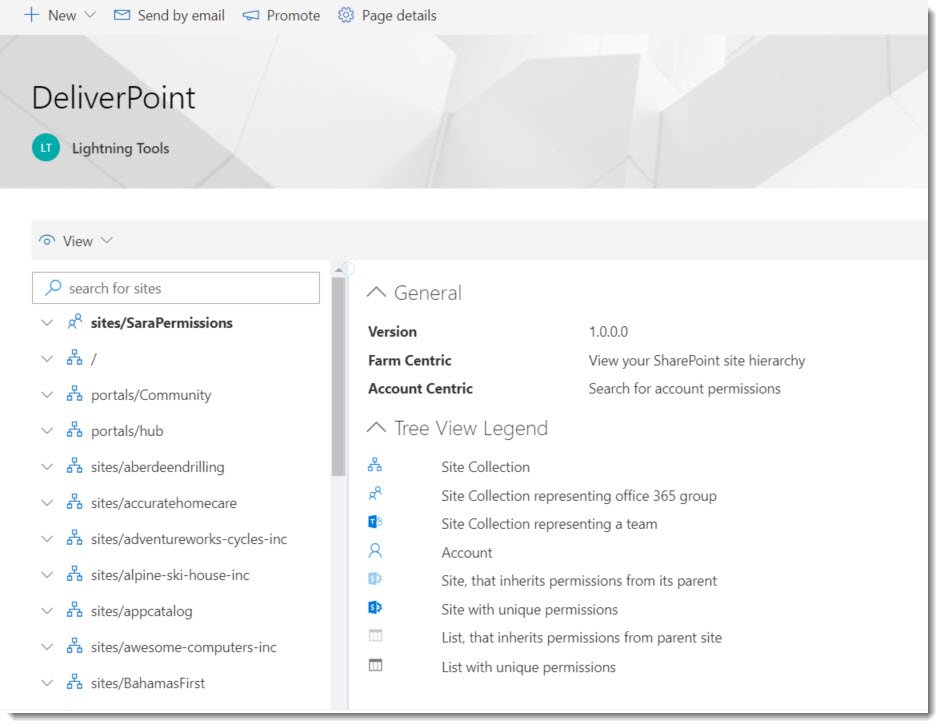Click the faded SharePoint inherited-site legend icon
The height and width of the screenshot is (728, 943).
[x=375, y=579]
